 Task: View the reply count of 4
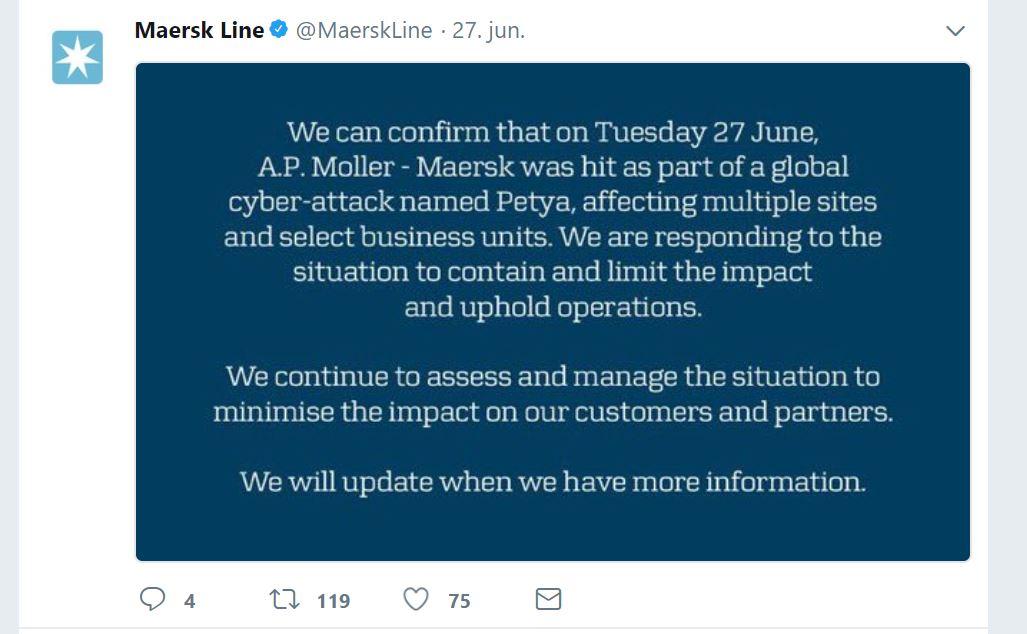[189, 601]
